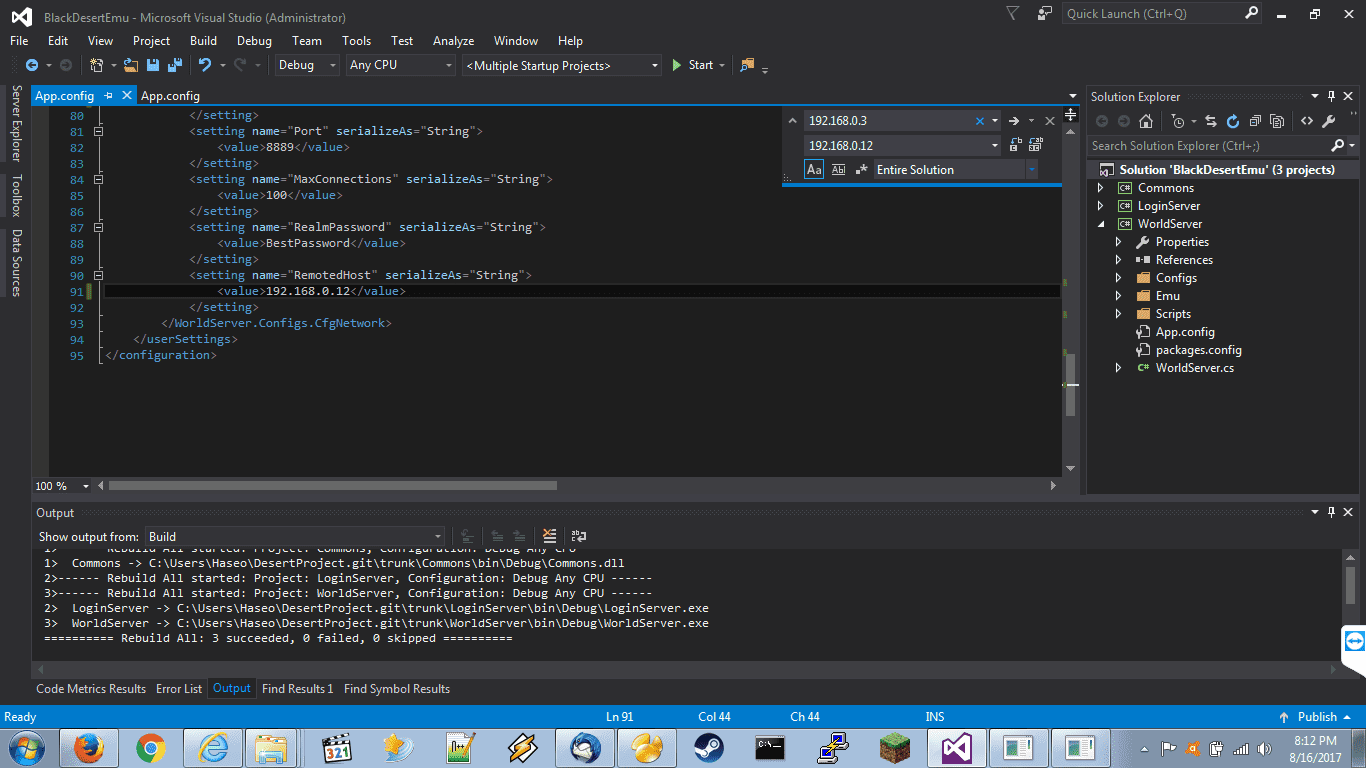Select WorldServer.cs in Solution Explorer
The image size is (1366, 768).
(1194, 368)
